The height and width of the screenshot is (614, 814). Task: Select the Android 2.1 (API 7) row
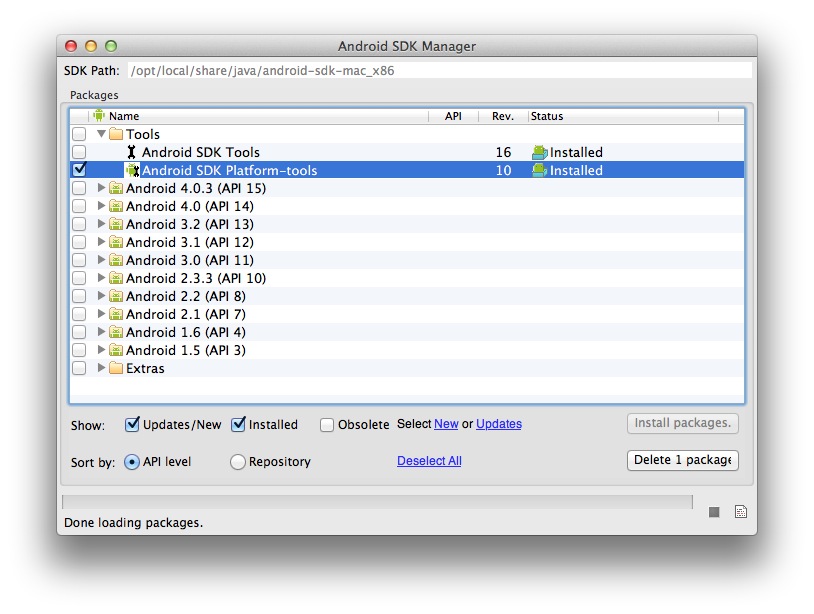click(407, 314)
